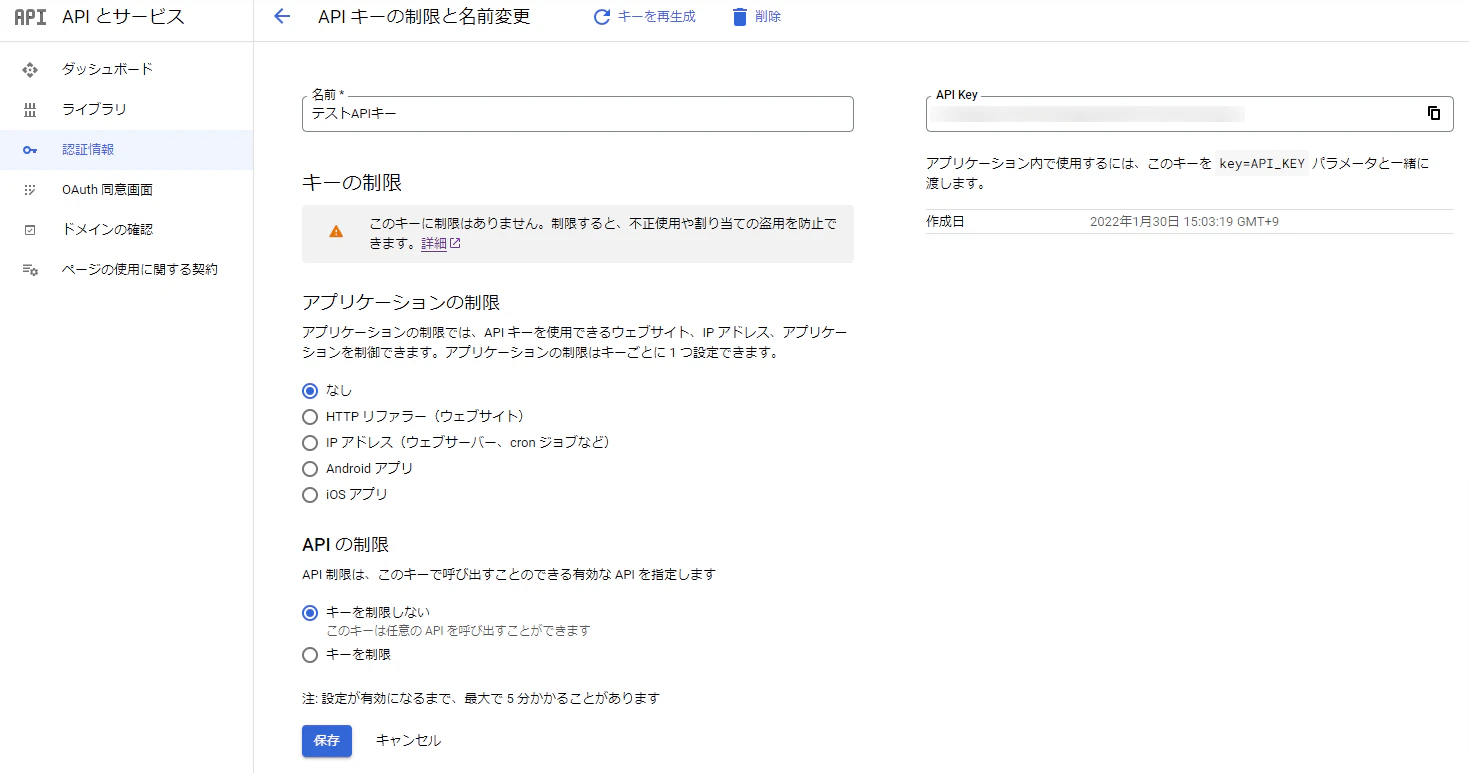This screenshot has width=1469, height=773.
Task: Open ページの使用に関する契約 item
Action: 139,270
